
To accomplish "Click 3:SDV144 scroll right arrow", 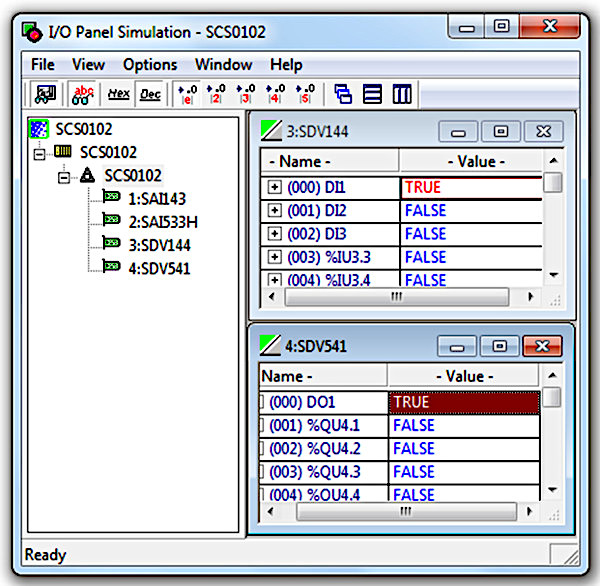I will click(x=530, y=297).
